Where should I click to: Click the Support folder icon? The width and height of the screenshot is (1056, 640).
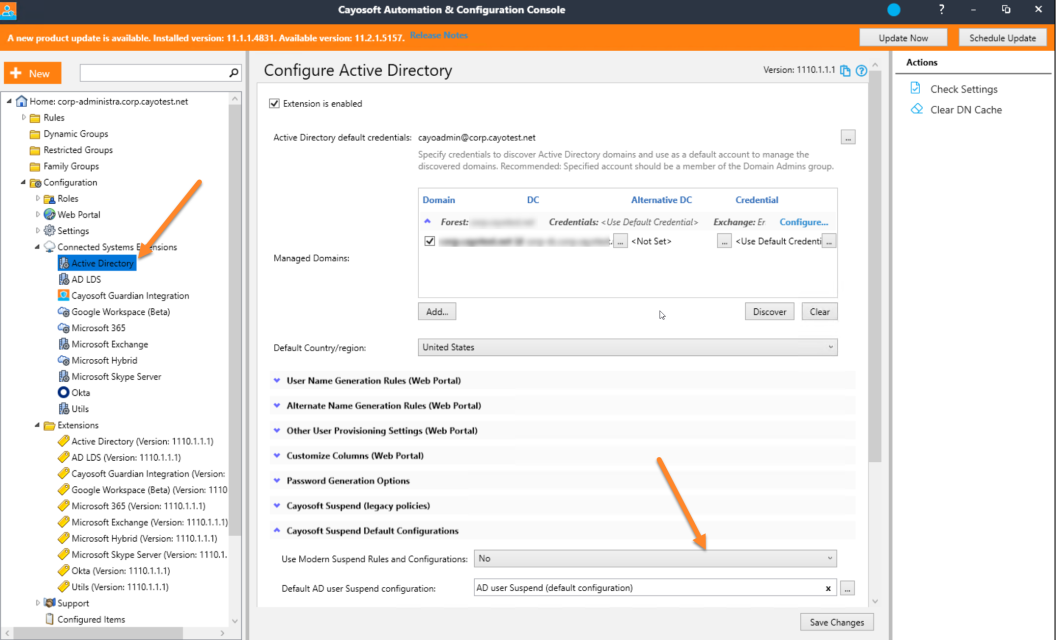(x=49, y=602)
